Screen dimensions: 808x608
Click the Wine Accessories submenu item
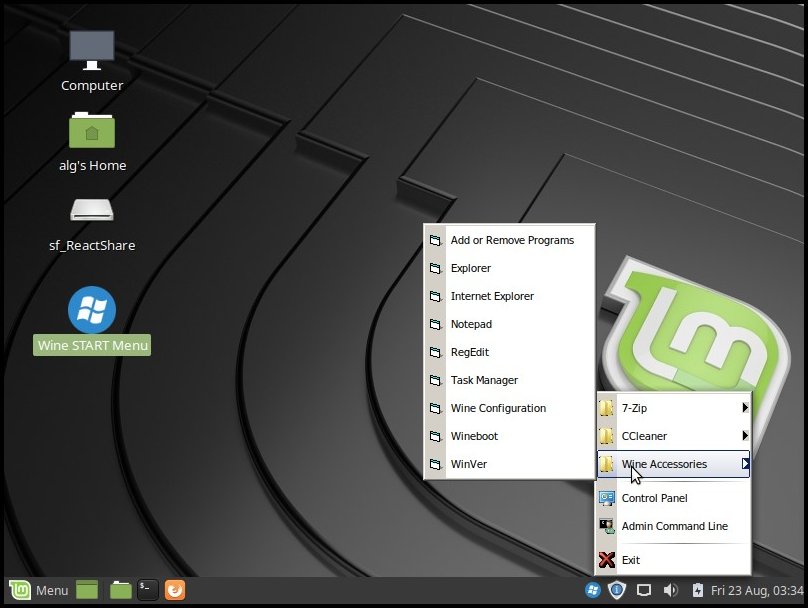coord(673,464)
